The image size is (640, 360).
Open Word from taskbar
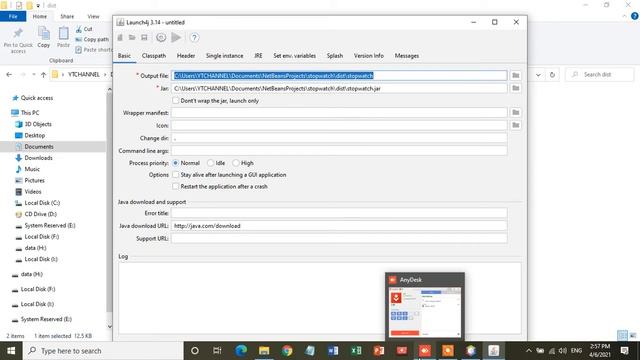tap(333, 351)
